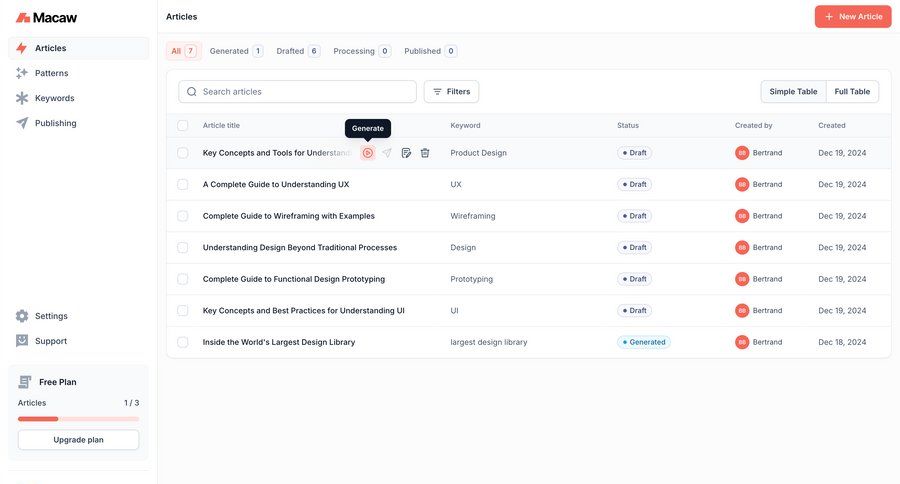
Task: Check the Functional Design Prototyping row checkbox
Action: [183, 279]
